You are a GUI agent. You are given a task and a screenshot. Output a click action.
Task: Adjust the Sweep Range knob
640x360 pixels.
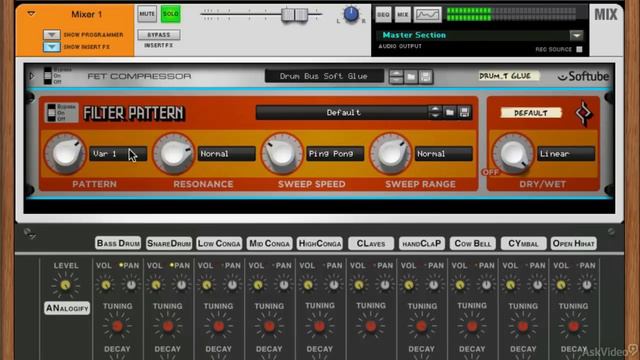click(391, 154)
